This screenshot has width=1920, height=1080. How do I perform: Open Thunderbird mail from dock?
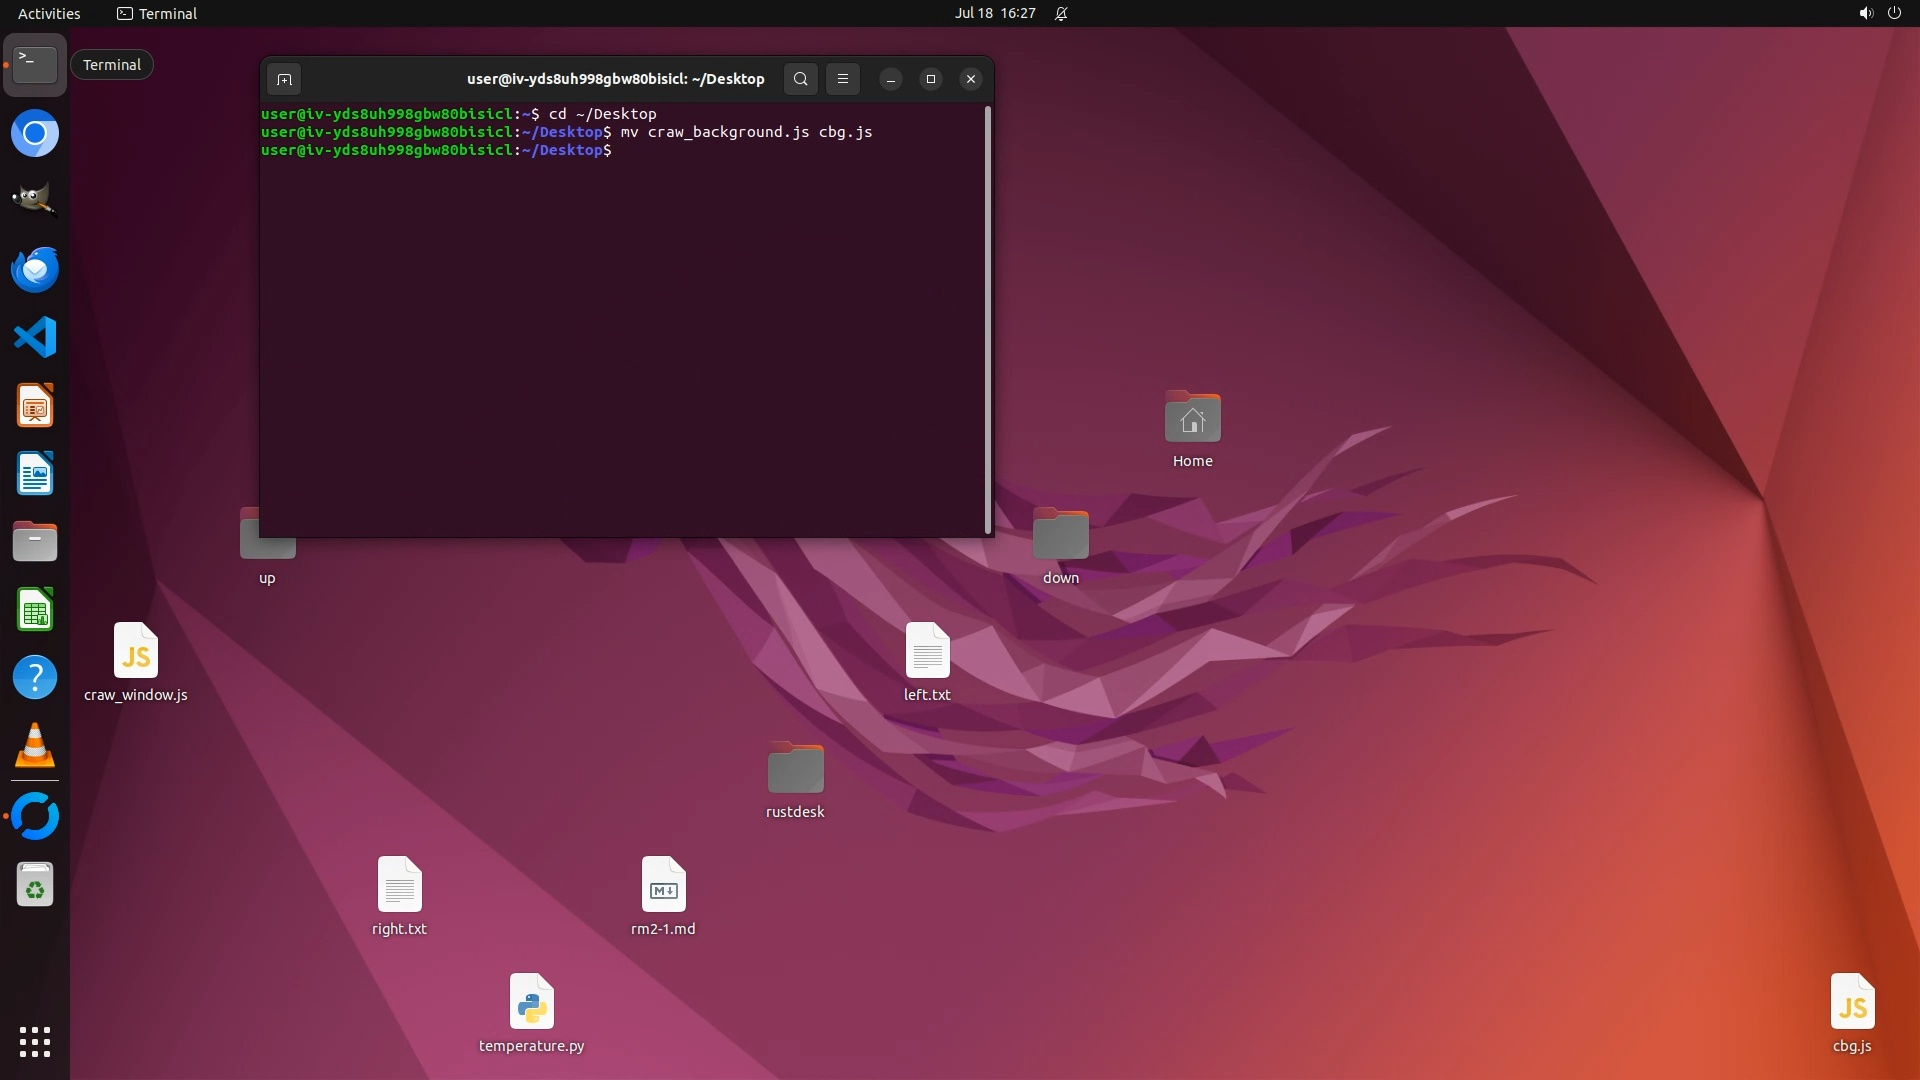[35, 269]
